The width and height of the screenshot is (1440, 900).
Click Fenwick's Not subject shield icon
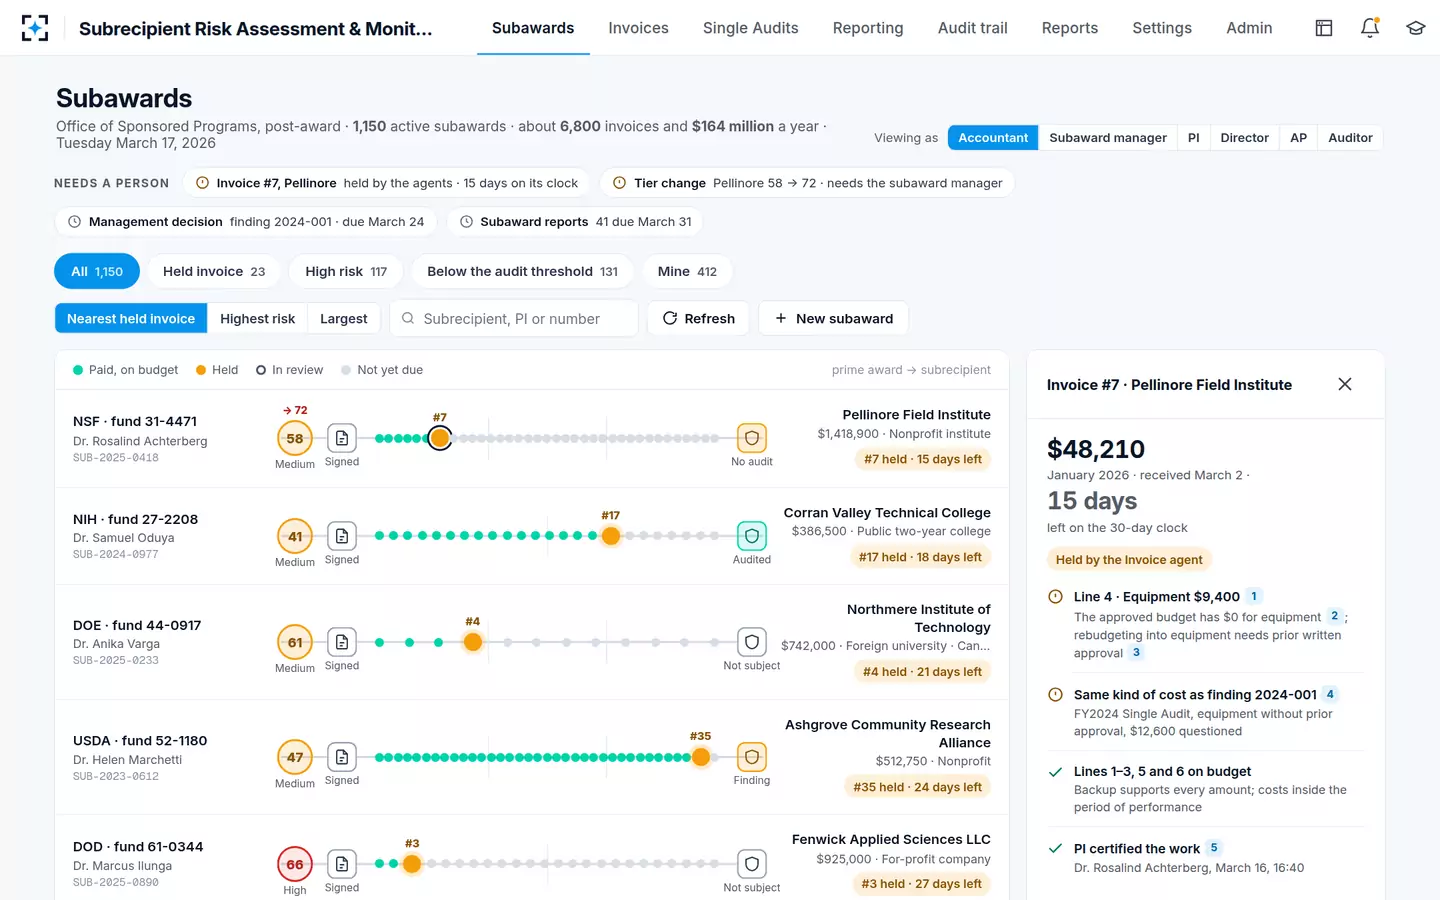(x=752, y=864)
